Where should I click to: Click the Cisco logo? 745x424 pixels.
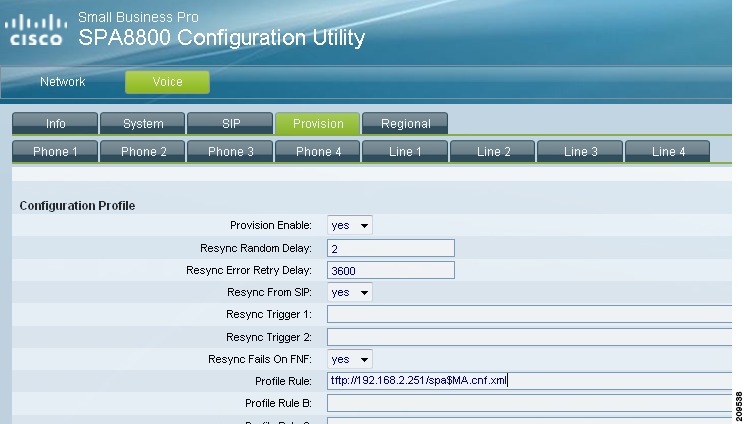point(36,30)
